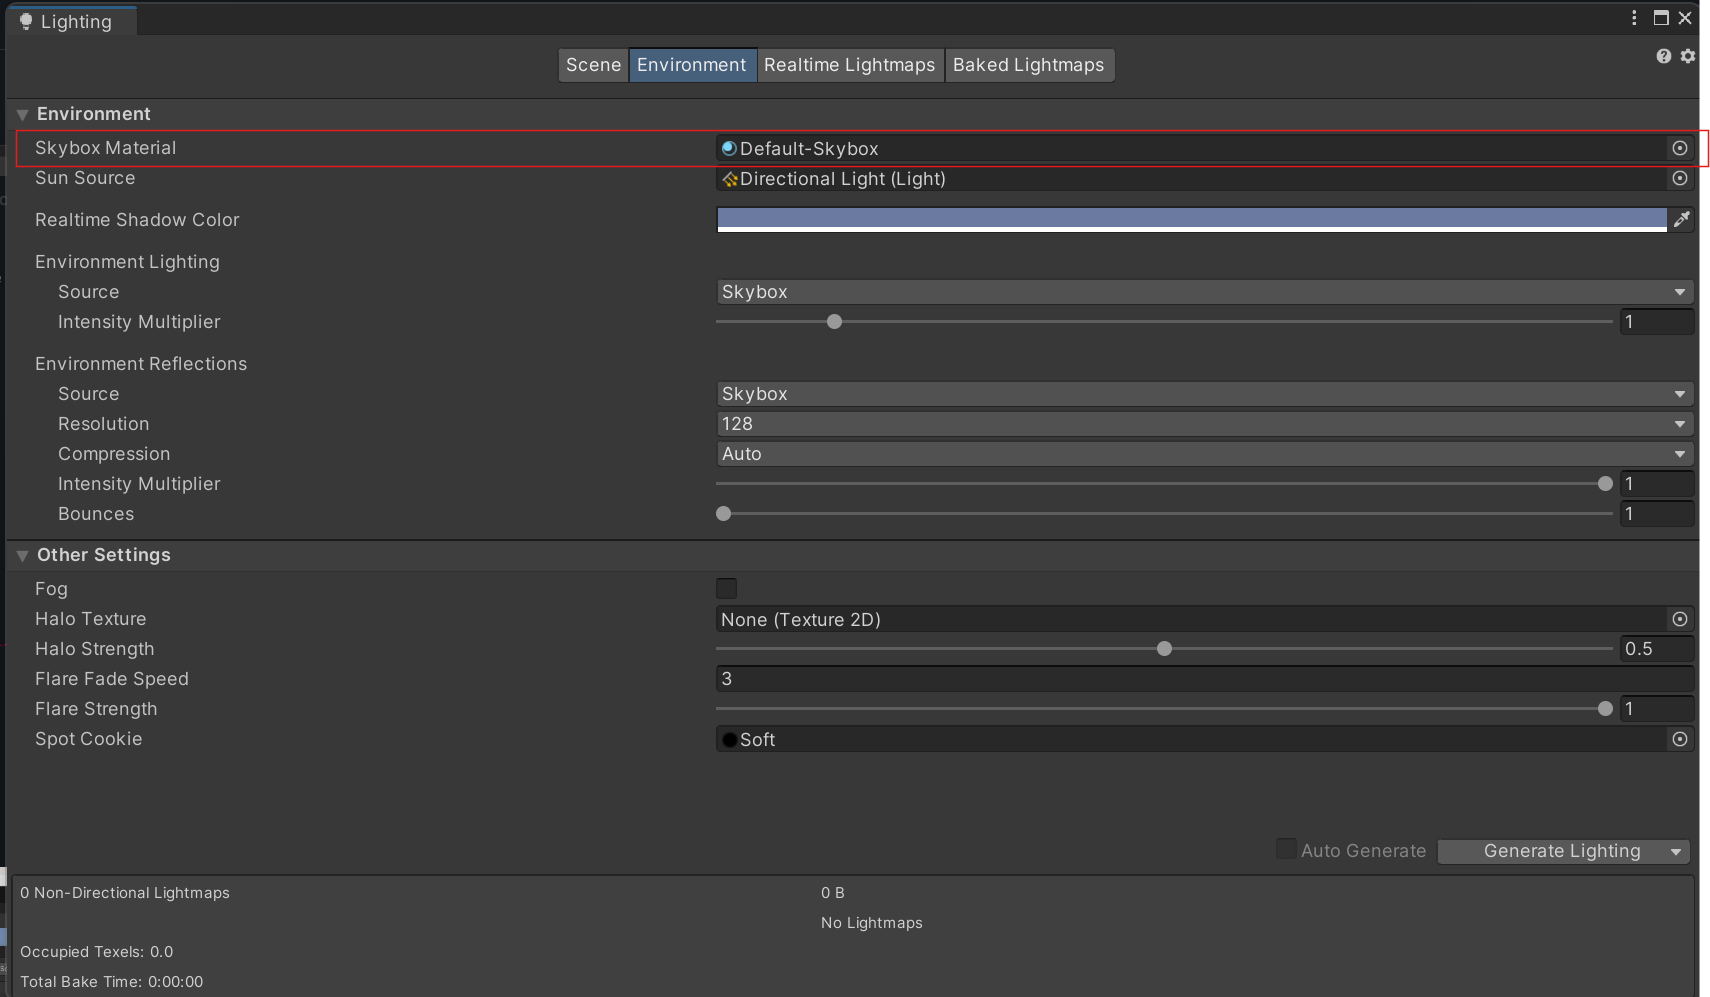Open the Skybox Material object picker

click(1680, 148)
